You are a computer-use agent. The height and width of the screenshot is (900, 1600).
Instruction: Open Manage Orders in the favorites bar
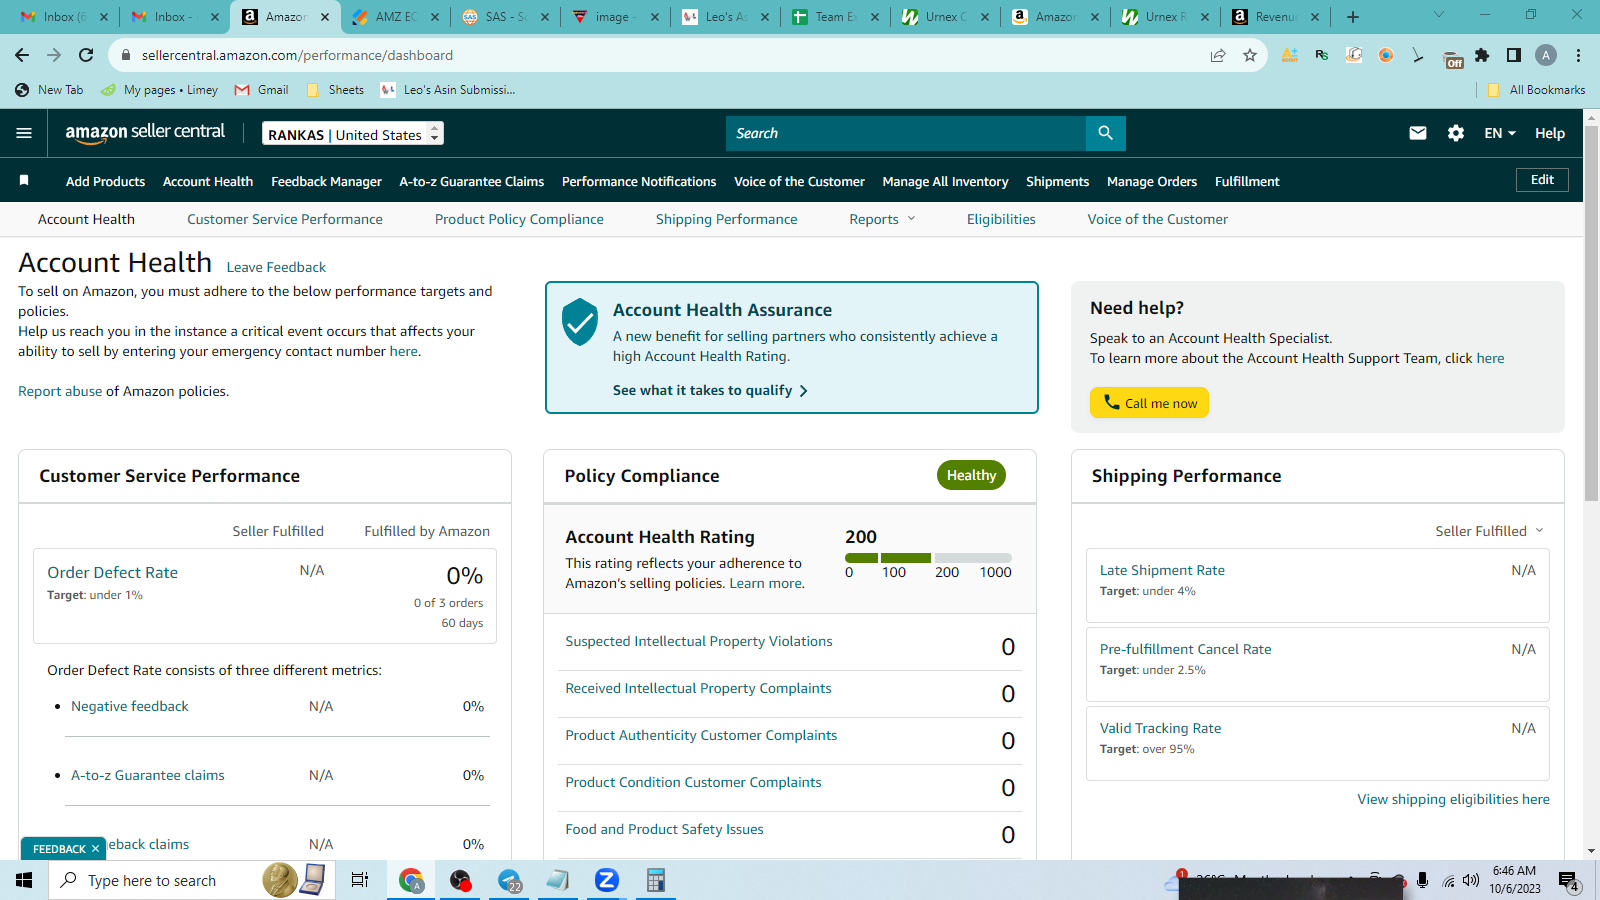pos(1152,181)
